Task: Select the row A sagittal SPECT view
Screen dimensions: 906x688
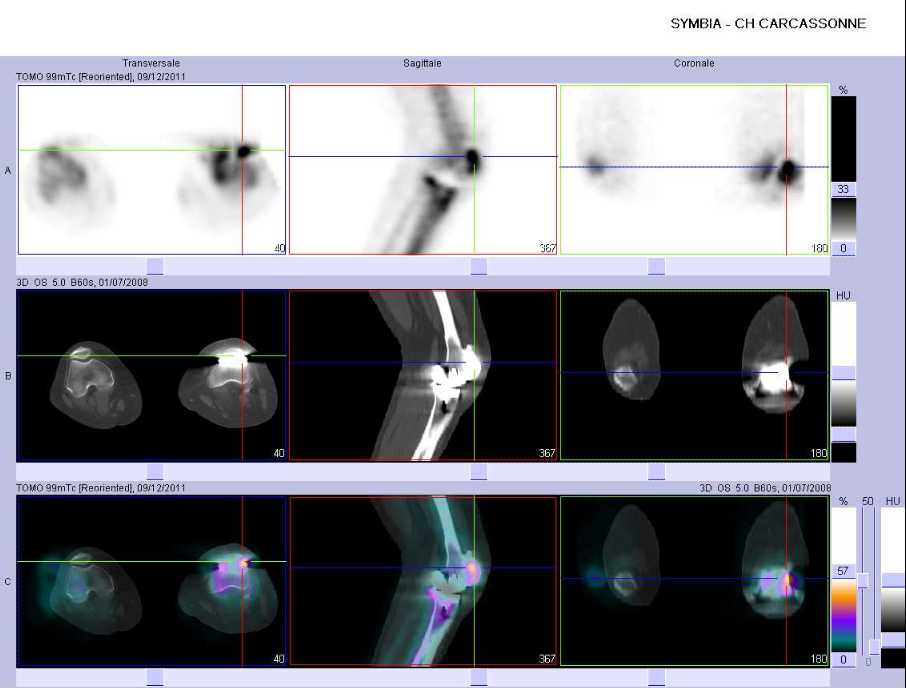Action: pyautogui.click(x=422, y=170)
